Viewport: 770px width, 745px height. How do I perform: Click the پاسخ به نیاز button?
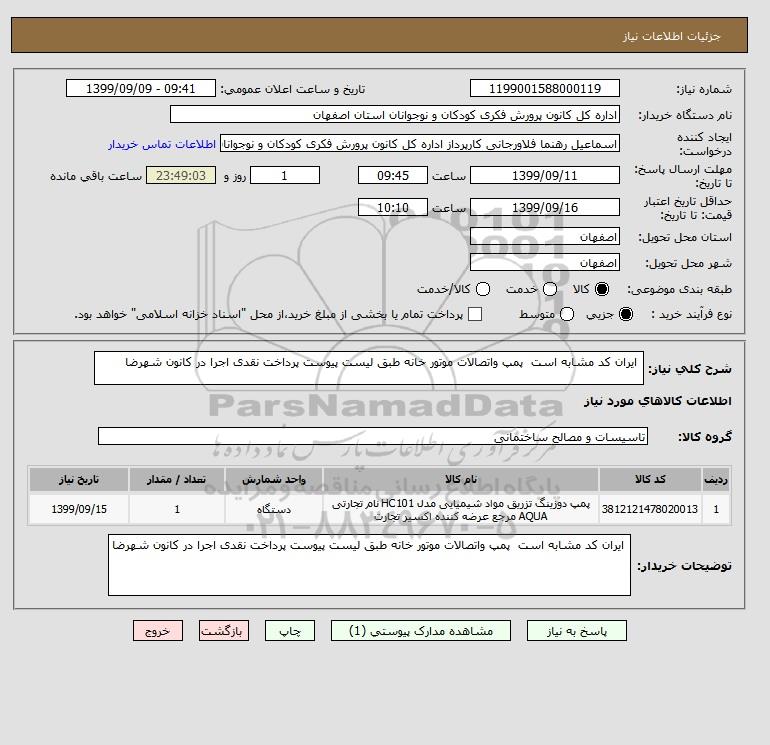click(577, 631)
